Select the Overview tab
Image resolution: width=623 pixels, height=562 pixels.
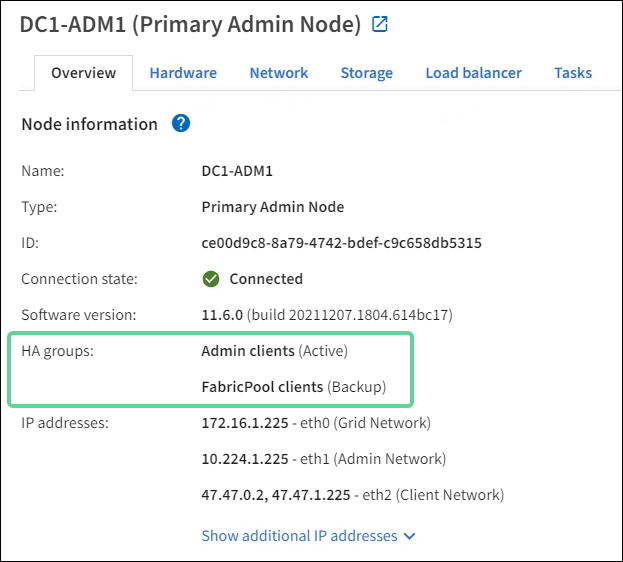(x=84, y=73)
